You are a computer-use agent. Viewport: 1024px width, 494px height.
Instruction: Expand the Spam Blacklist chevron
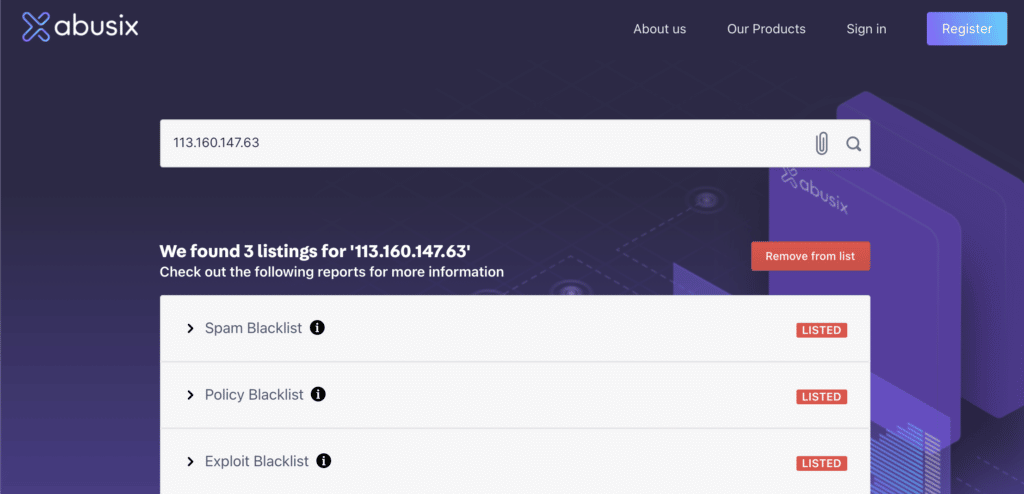pyautogui.click(x=190, y=328)
